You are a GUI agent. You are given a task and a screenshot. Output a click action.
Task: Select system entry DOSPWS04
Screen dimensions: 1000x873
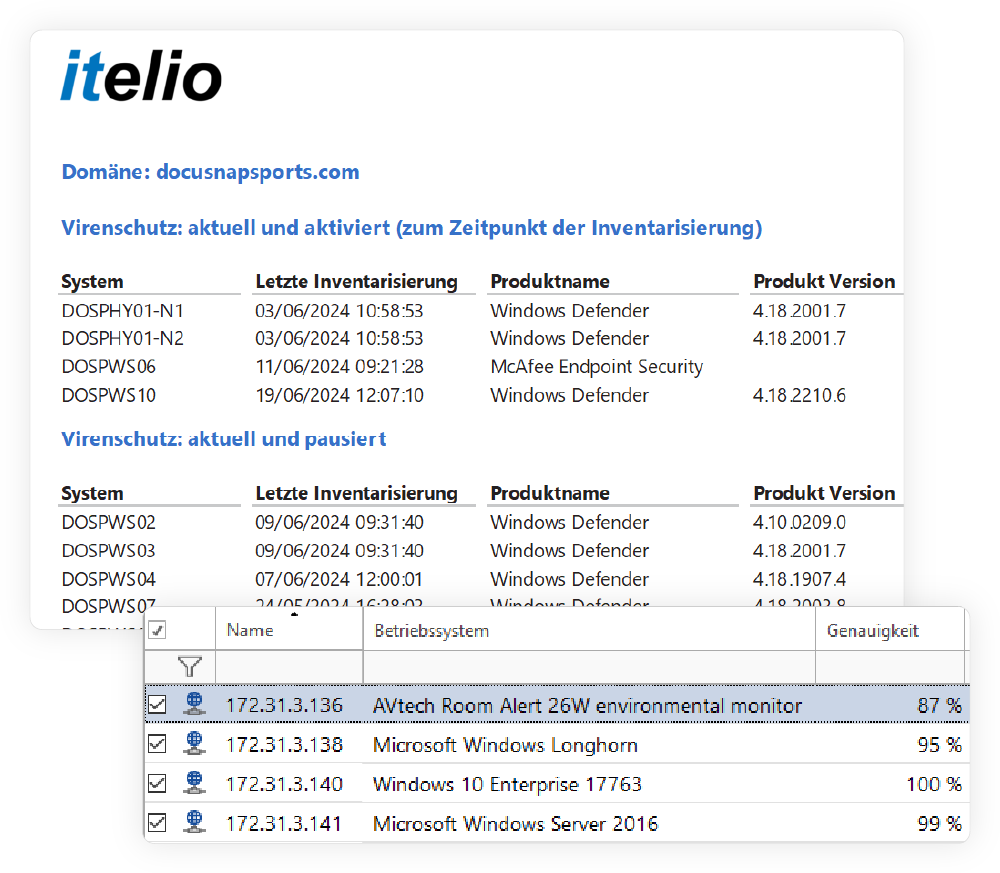click(x=108, y=579)
